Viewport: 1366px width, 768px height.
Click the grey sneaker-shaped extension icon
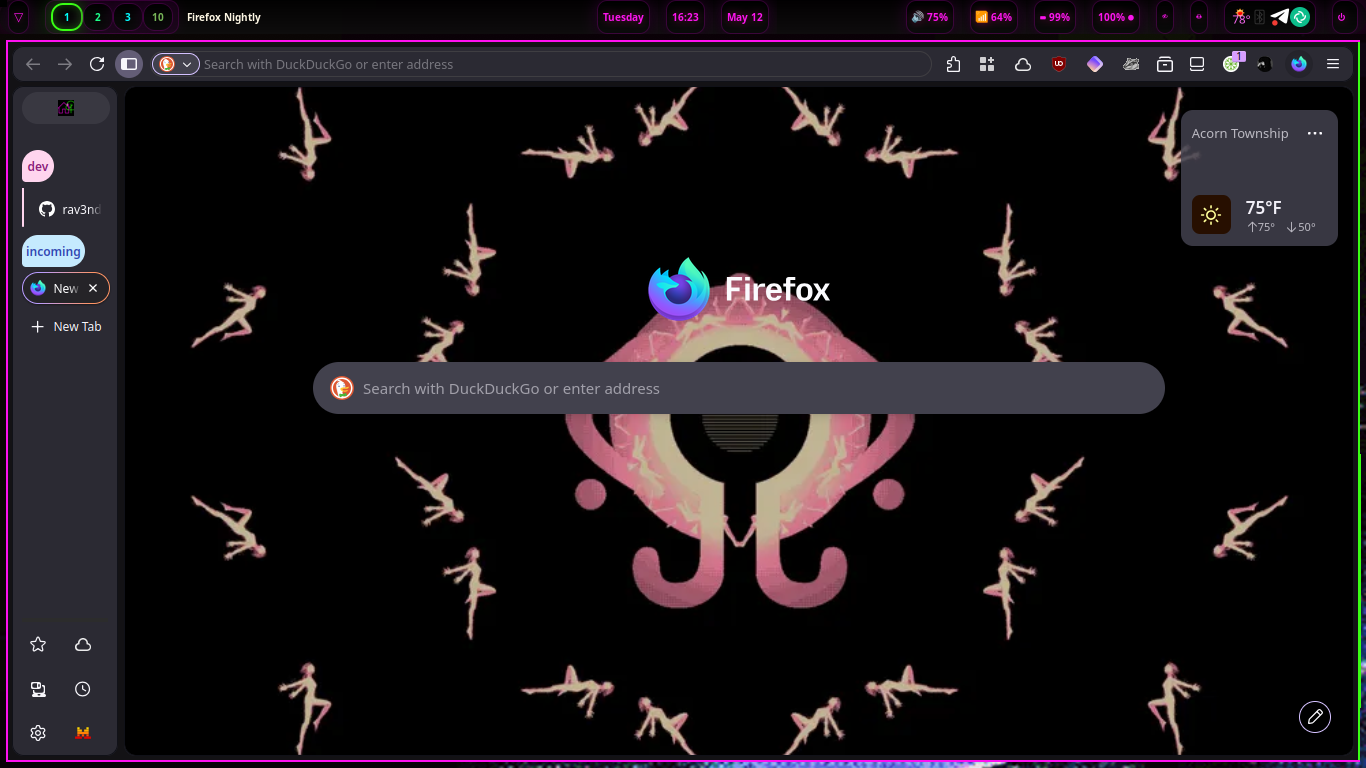(x=1131, y=64)
